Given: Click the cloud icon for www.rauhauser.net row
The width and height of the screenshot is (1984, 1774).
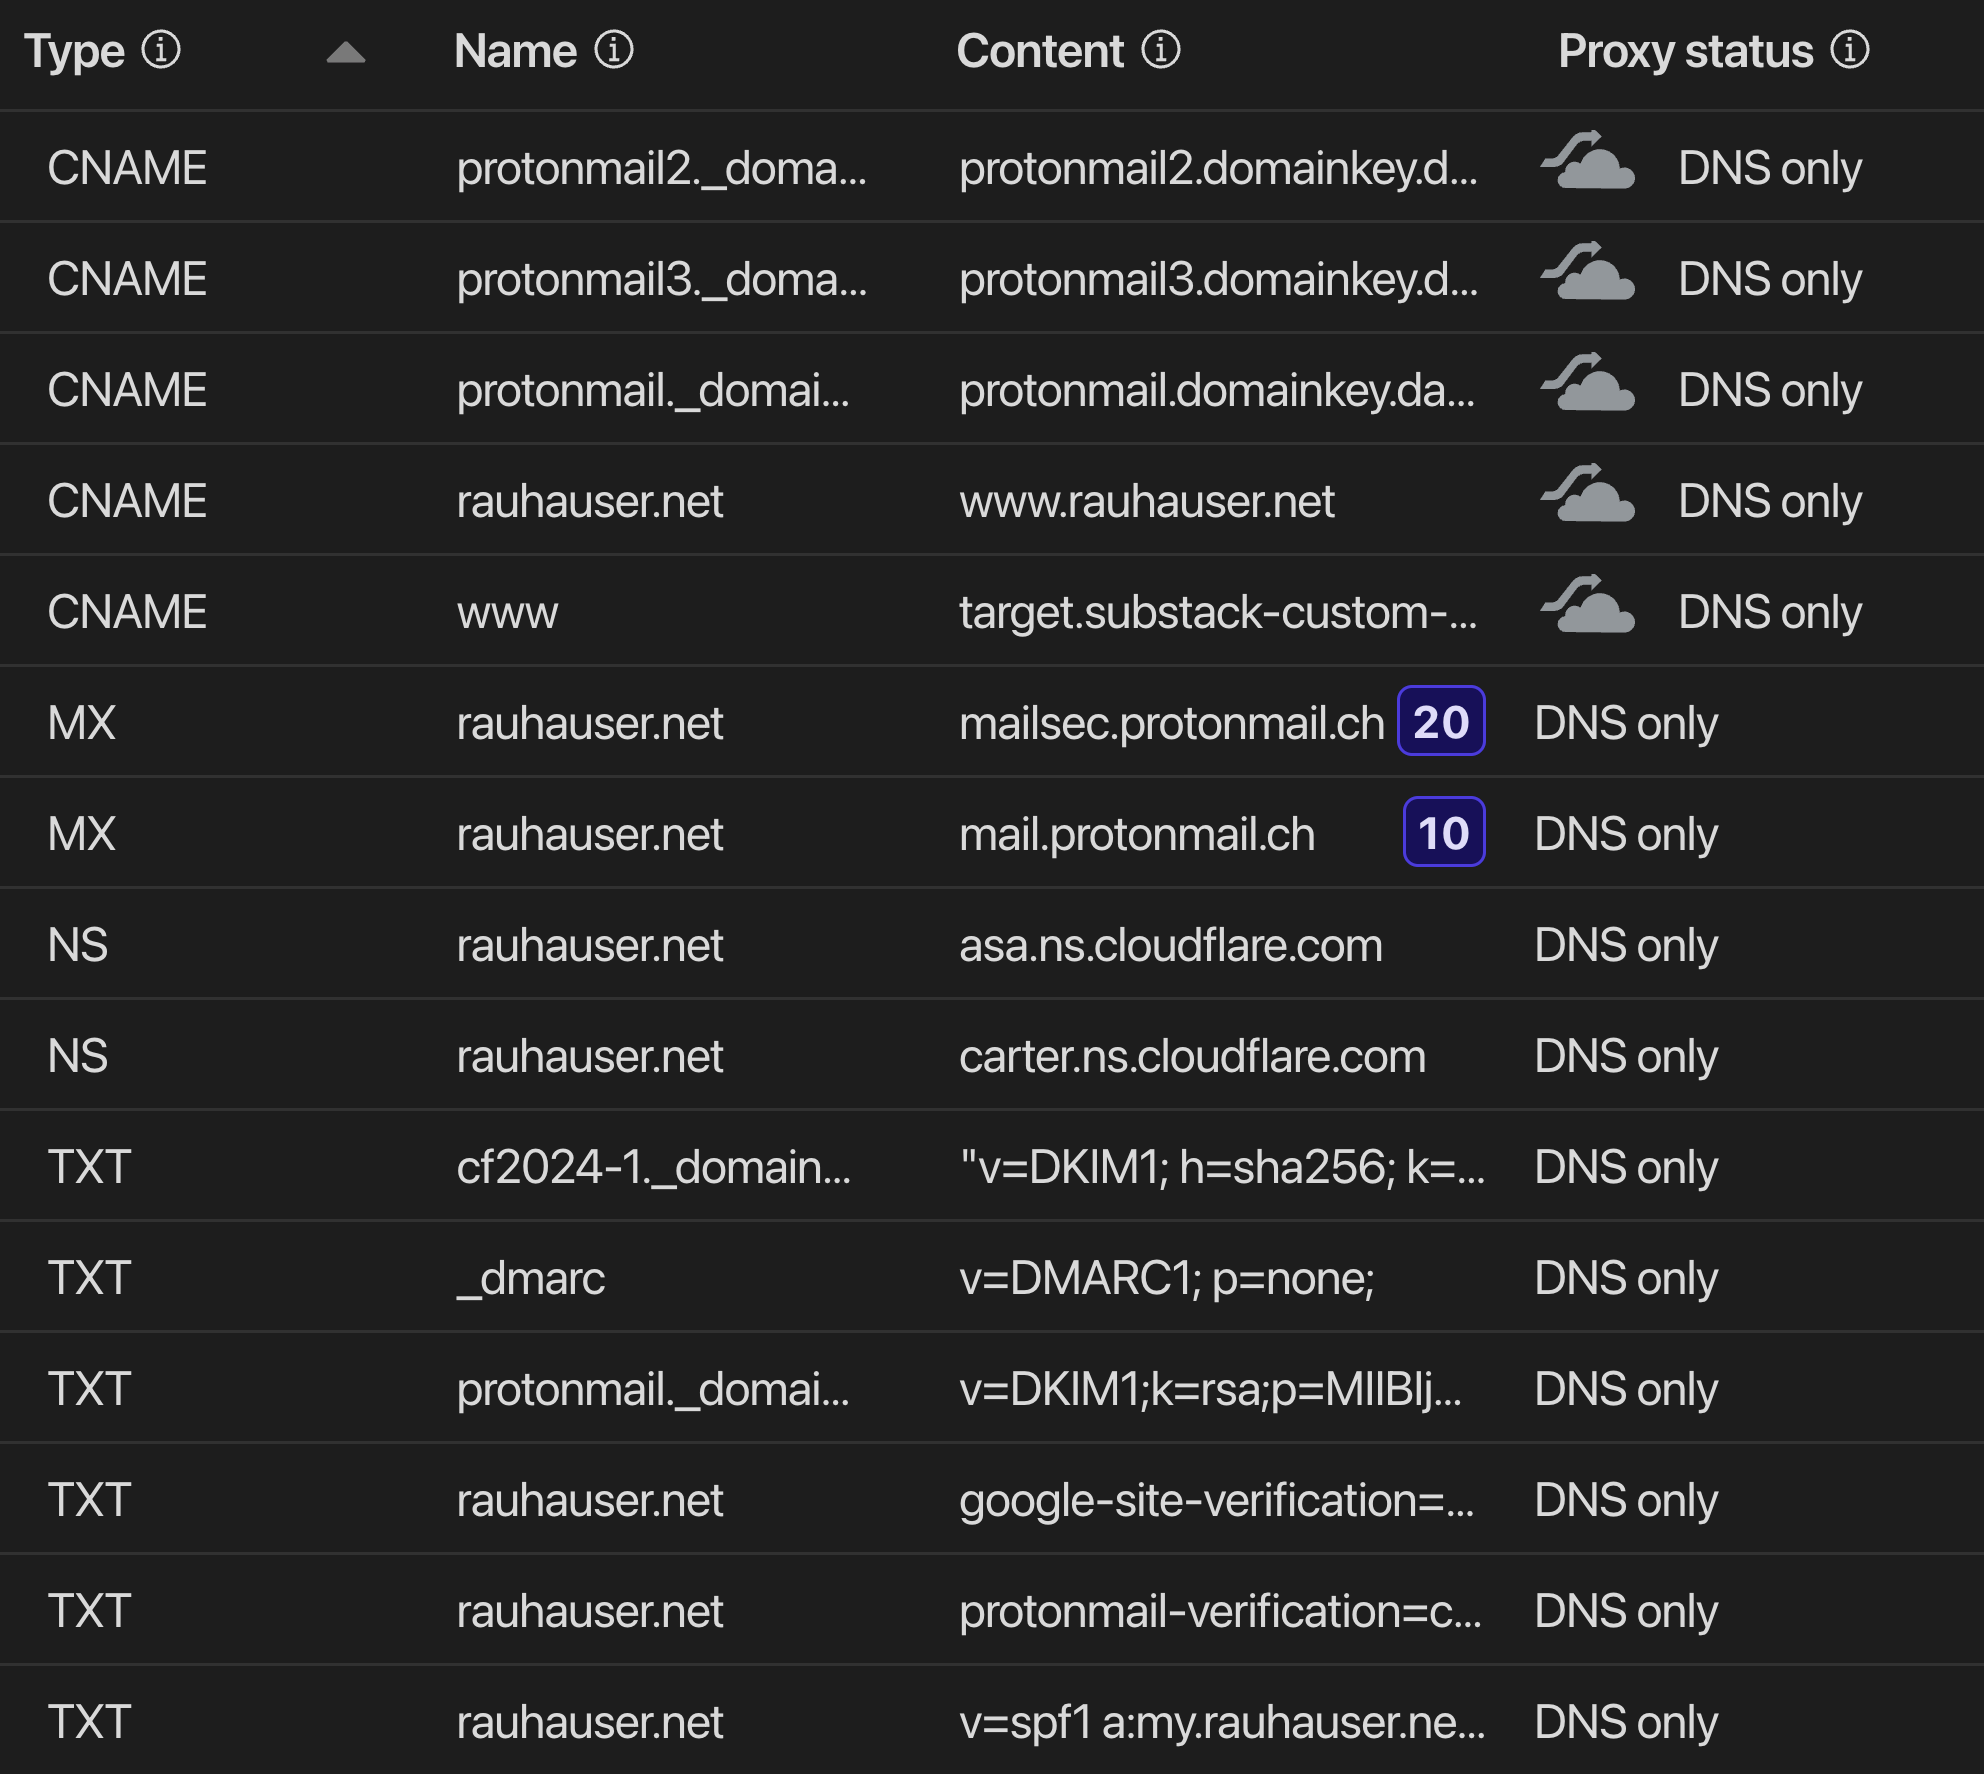Looking at the screenshot, I should (x=1588, y=493).
